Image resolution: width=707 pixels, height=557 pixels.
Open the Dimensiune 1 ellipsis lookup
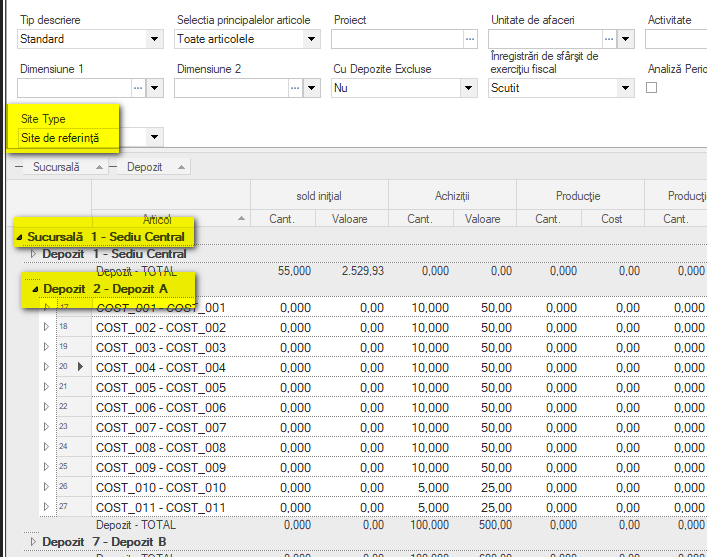[138, 88]
